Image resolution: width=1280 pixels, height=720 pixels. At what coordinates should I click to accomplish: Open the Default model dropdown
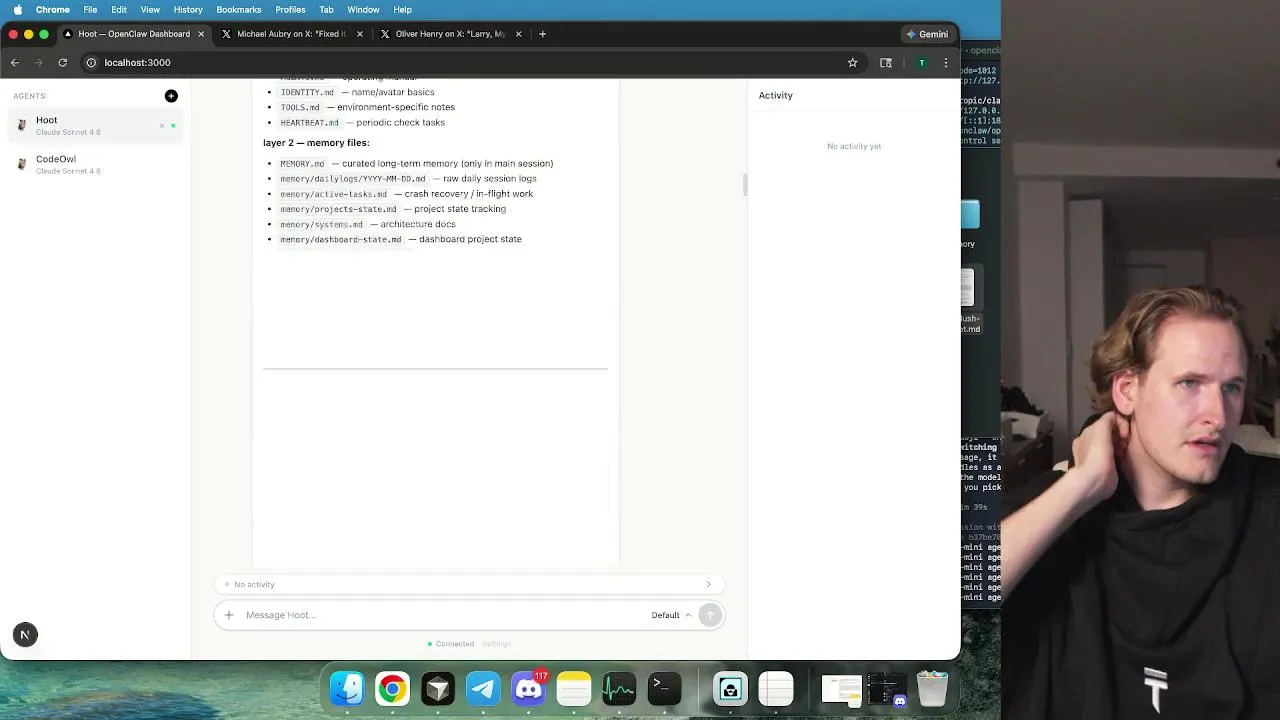(x=671, y=615)
